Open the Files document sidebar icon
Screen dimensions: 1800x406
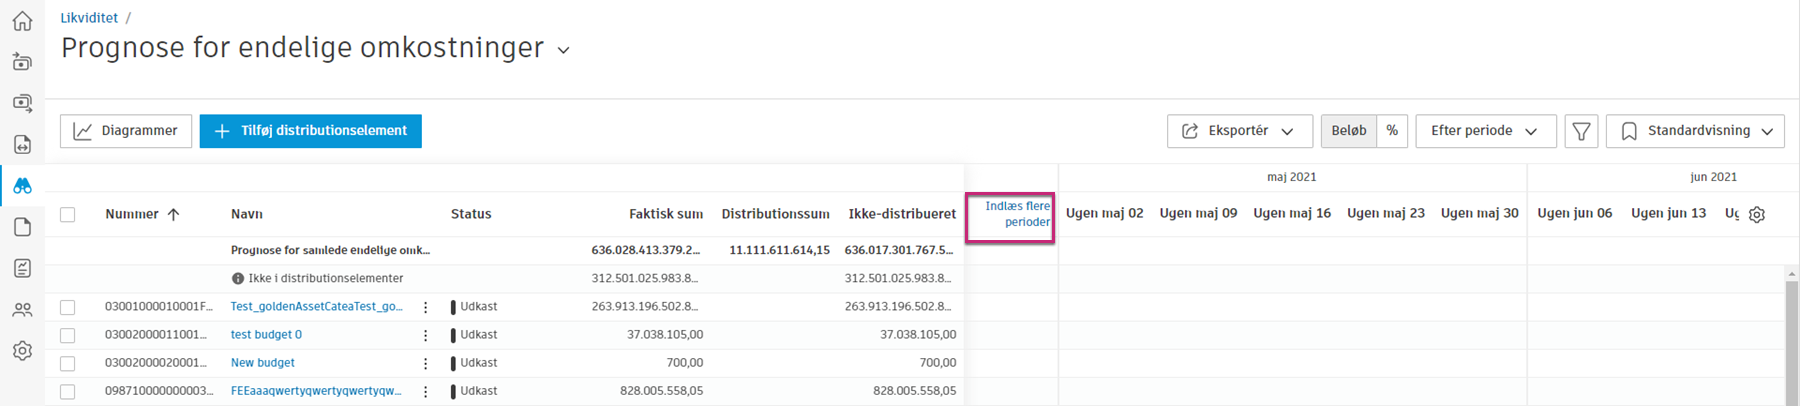pos(22,227)
